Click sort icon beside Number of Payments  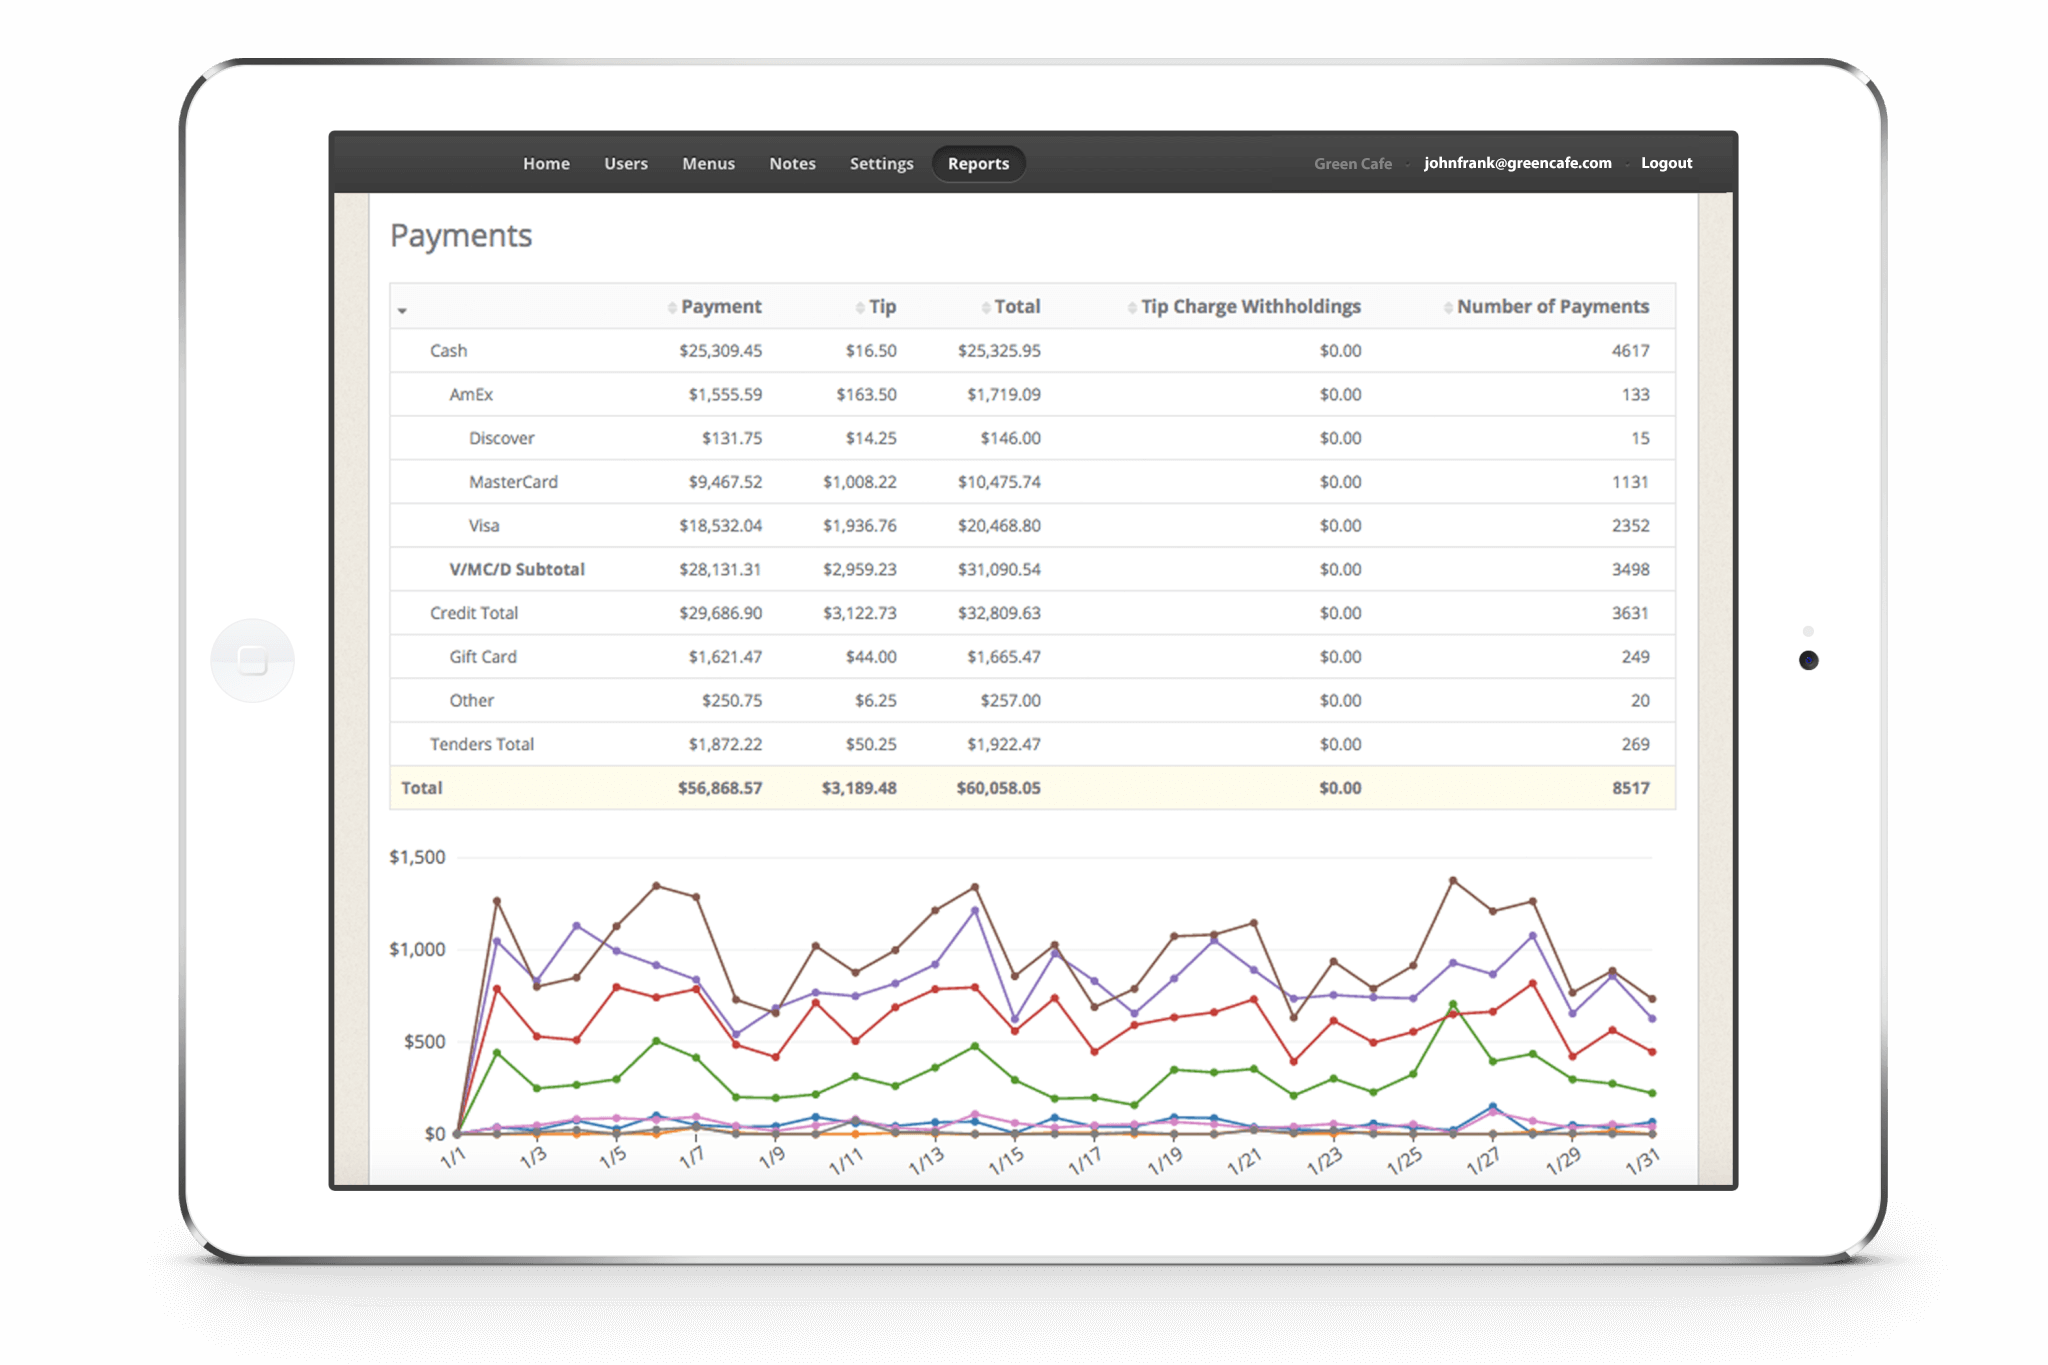[x=1448, y=308]
